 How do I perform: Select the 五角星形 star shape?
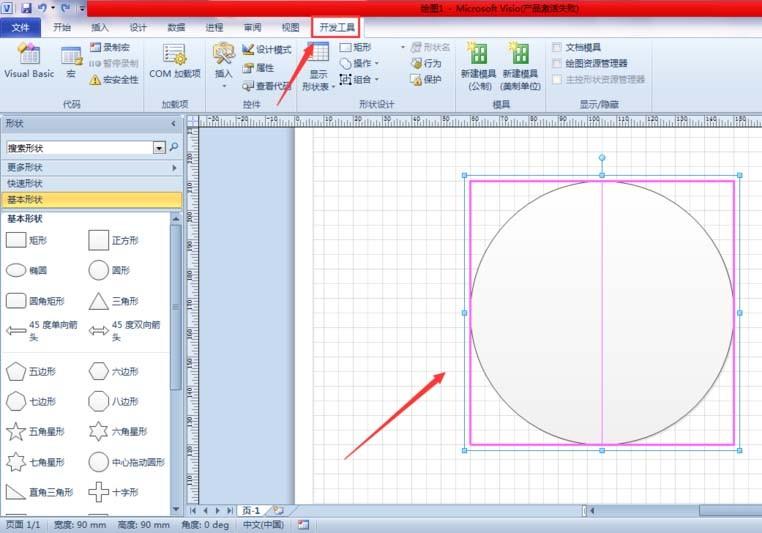click(x=36, y=431)
